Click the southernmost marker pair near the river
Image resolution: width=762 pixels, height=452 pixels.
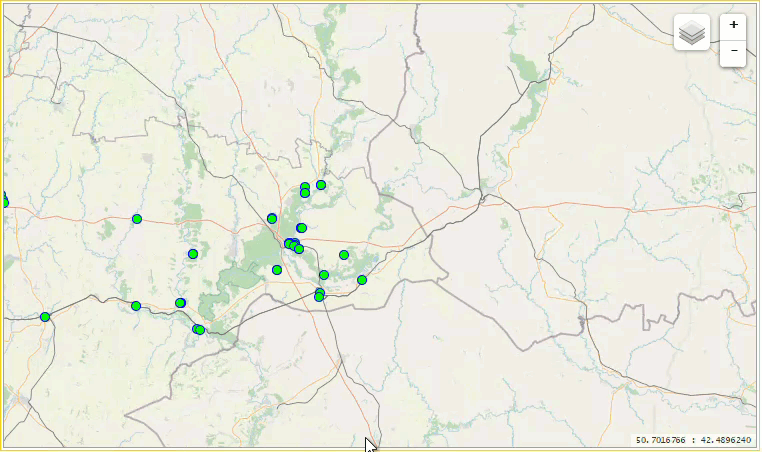point(198,329)
